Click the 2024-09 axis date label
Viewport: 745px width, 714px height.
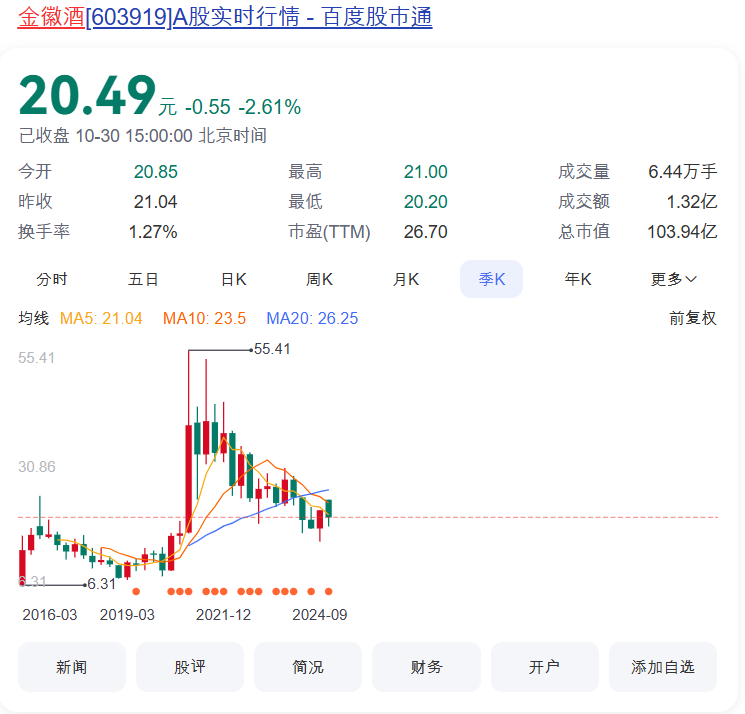[320, 615]
